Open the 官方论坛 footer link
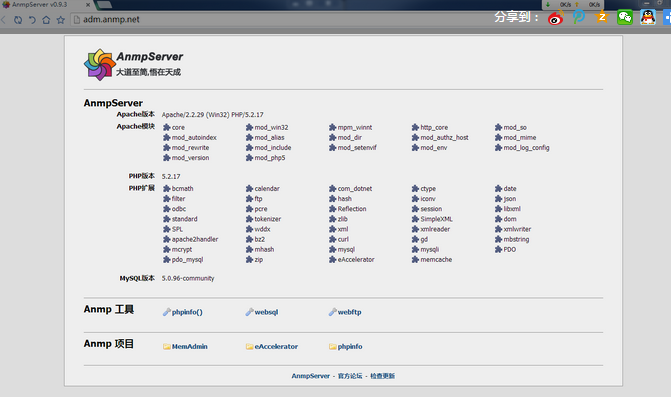The image size is (671, 397). [x=350, y=376]
